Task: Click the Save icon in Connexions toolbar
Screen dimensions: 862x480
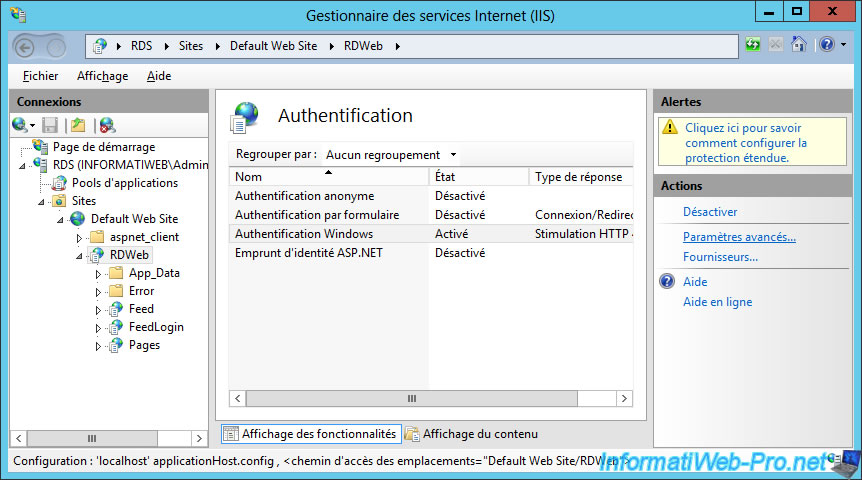Action: click(x=50, y=125)
